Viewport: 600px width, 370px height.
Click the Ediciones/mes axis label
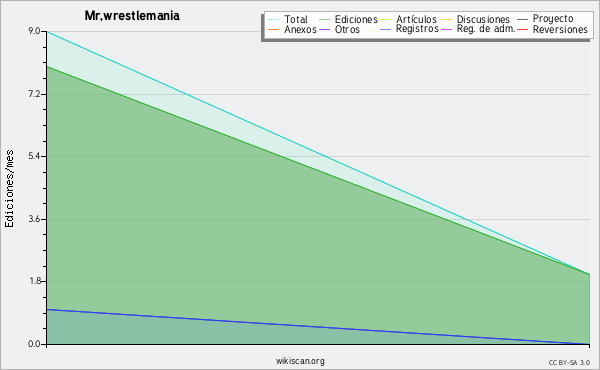tap(9, 189)
